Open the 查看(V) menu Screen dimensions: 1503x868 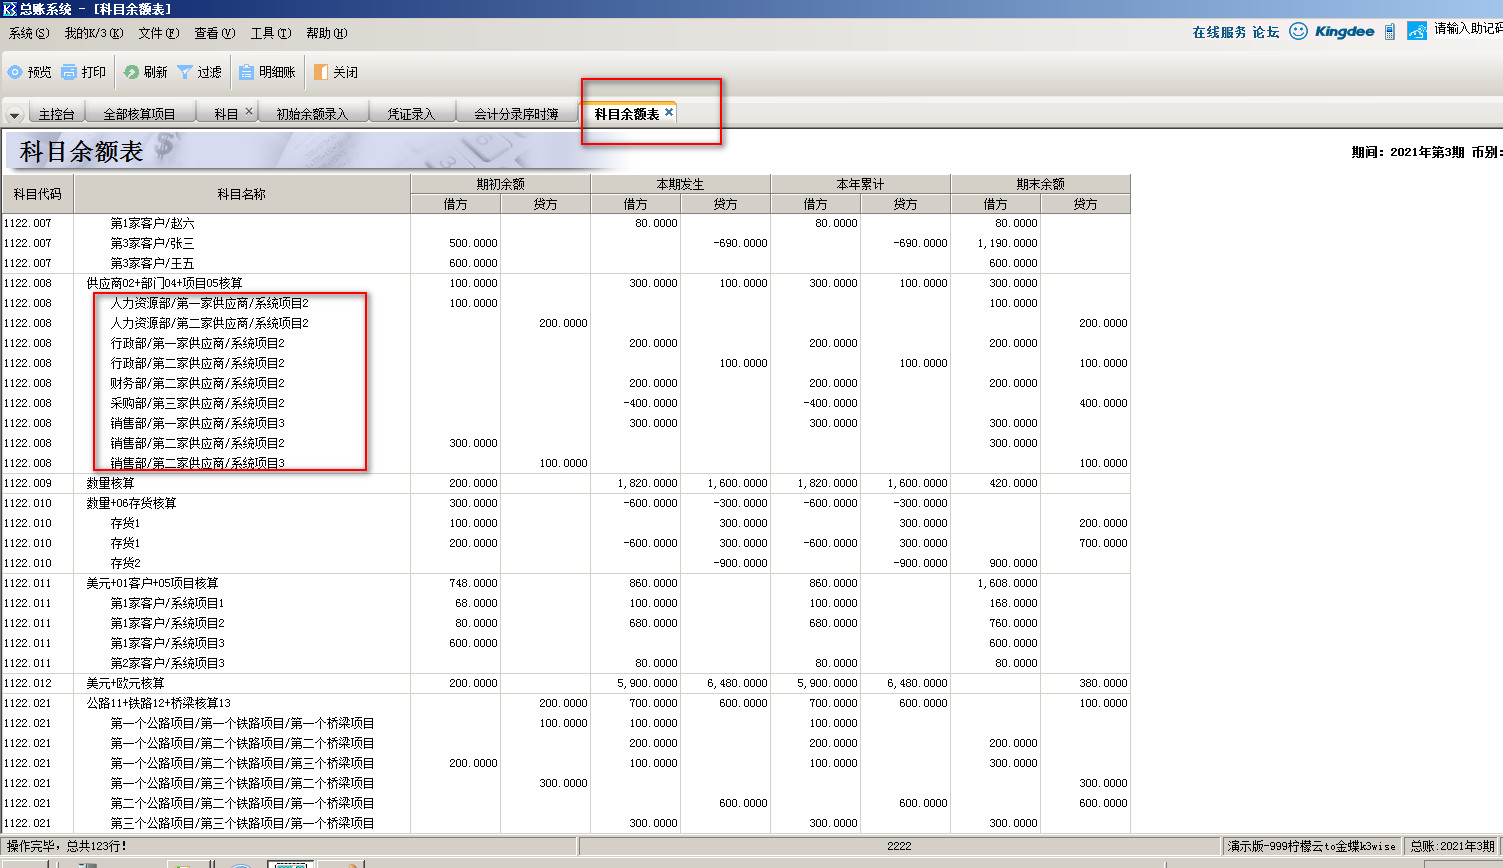click(x=214, y=33)
